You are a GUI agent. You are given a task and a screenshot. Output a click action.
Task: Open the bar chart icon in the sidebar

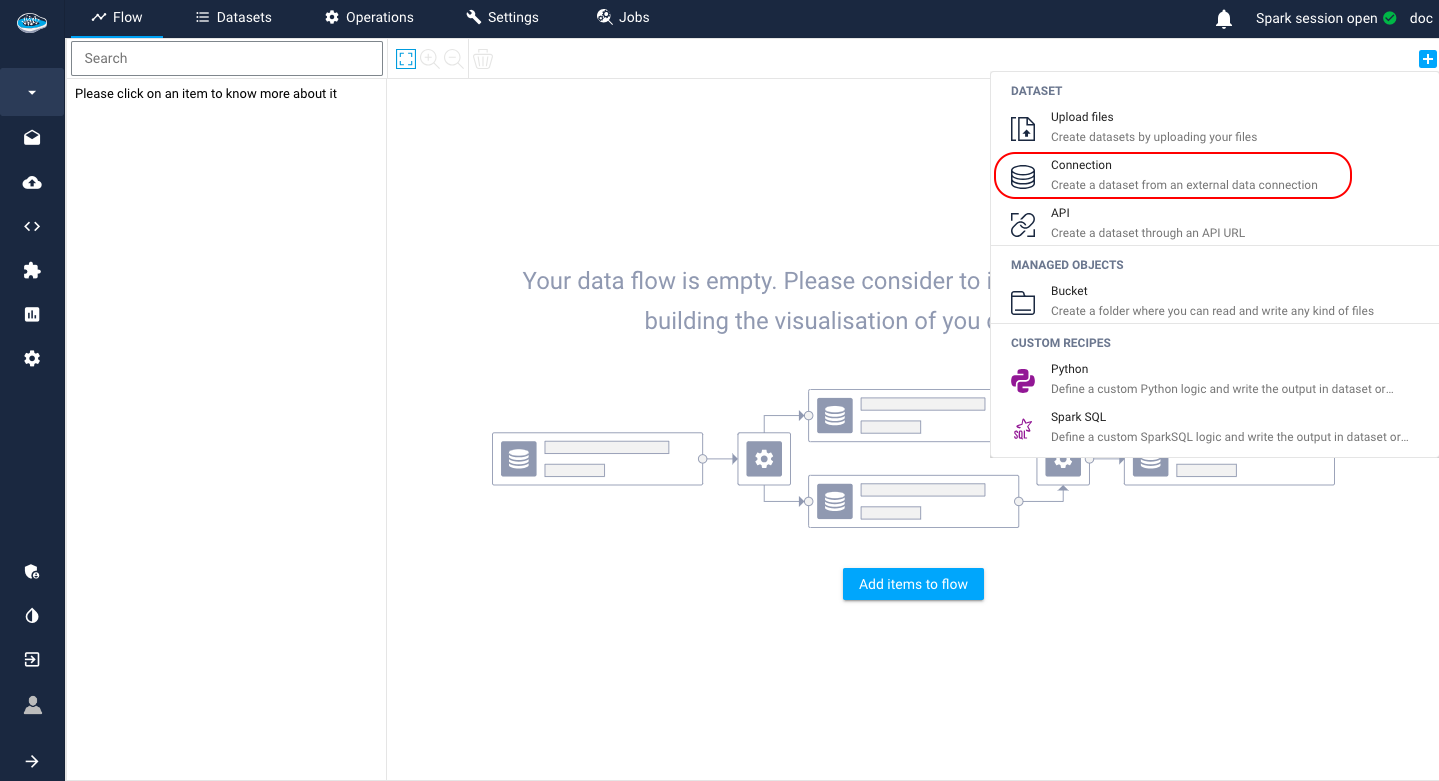32,315
